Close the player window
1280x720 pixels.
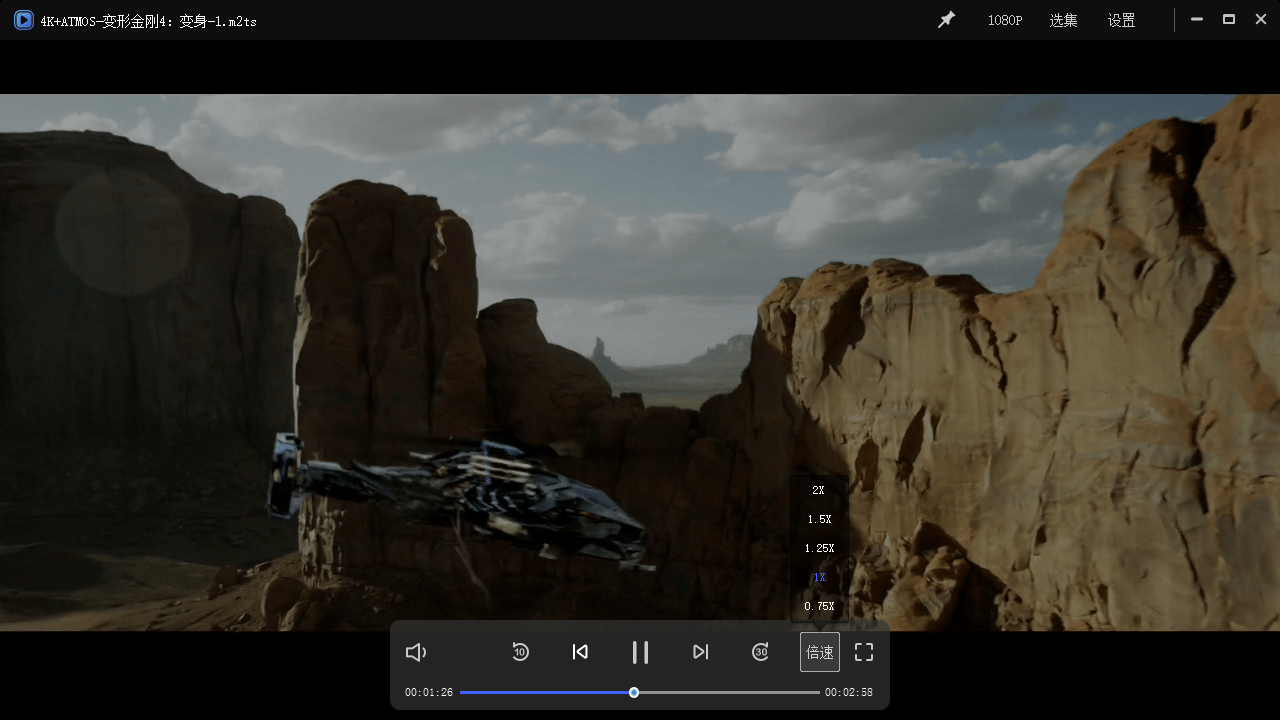click(x=1261, y=19)
